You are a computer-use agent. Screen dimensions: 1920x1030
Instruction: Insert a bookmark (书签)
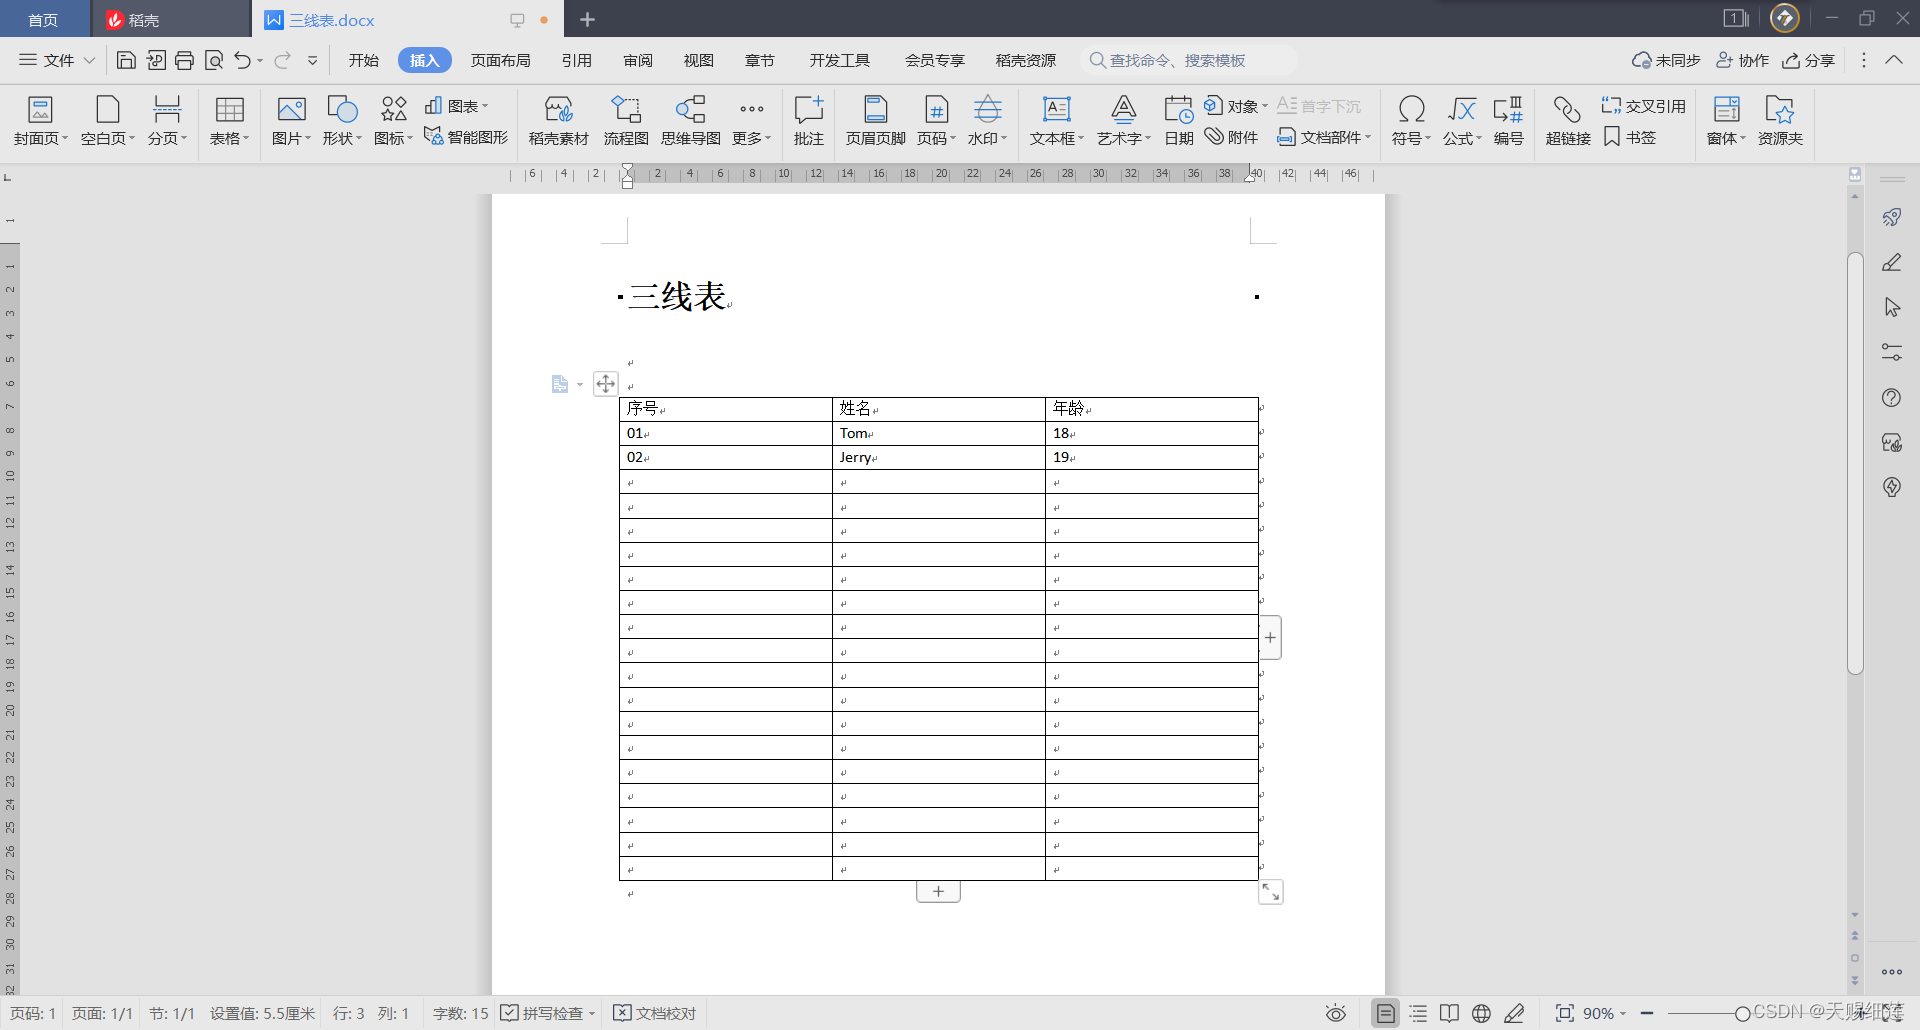click(1630, 137)
